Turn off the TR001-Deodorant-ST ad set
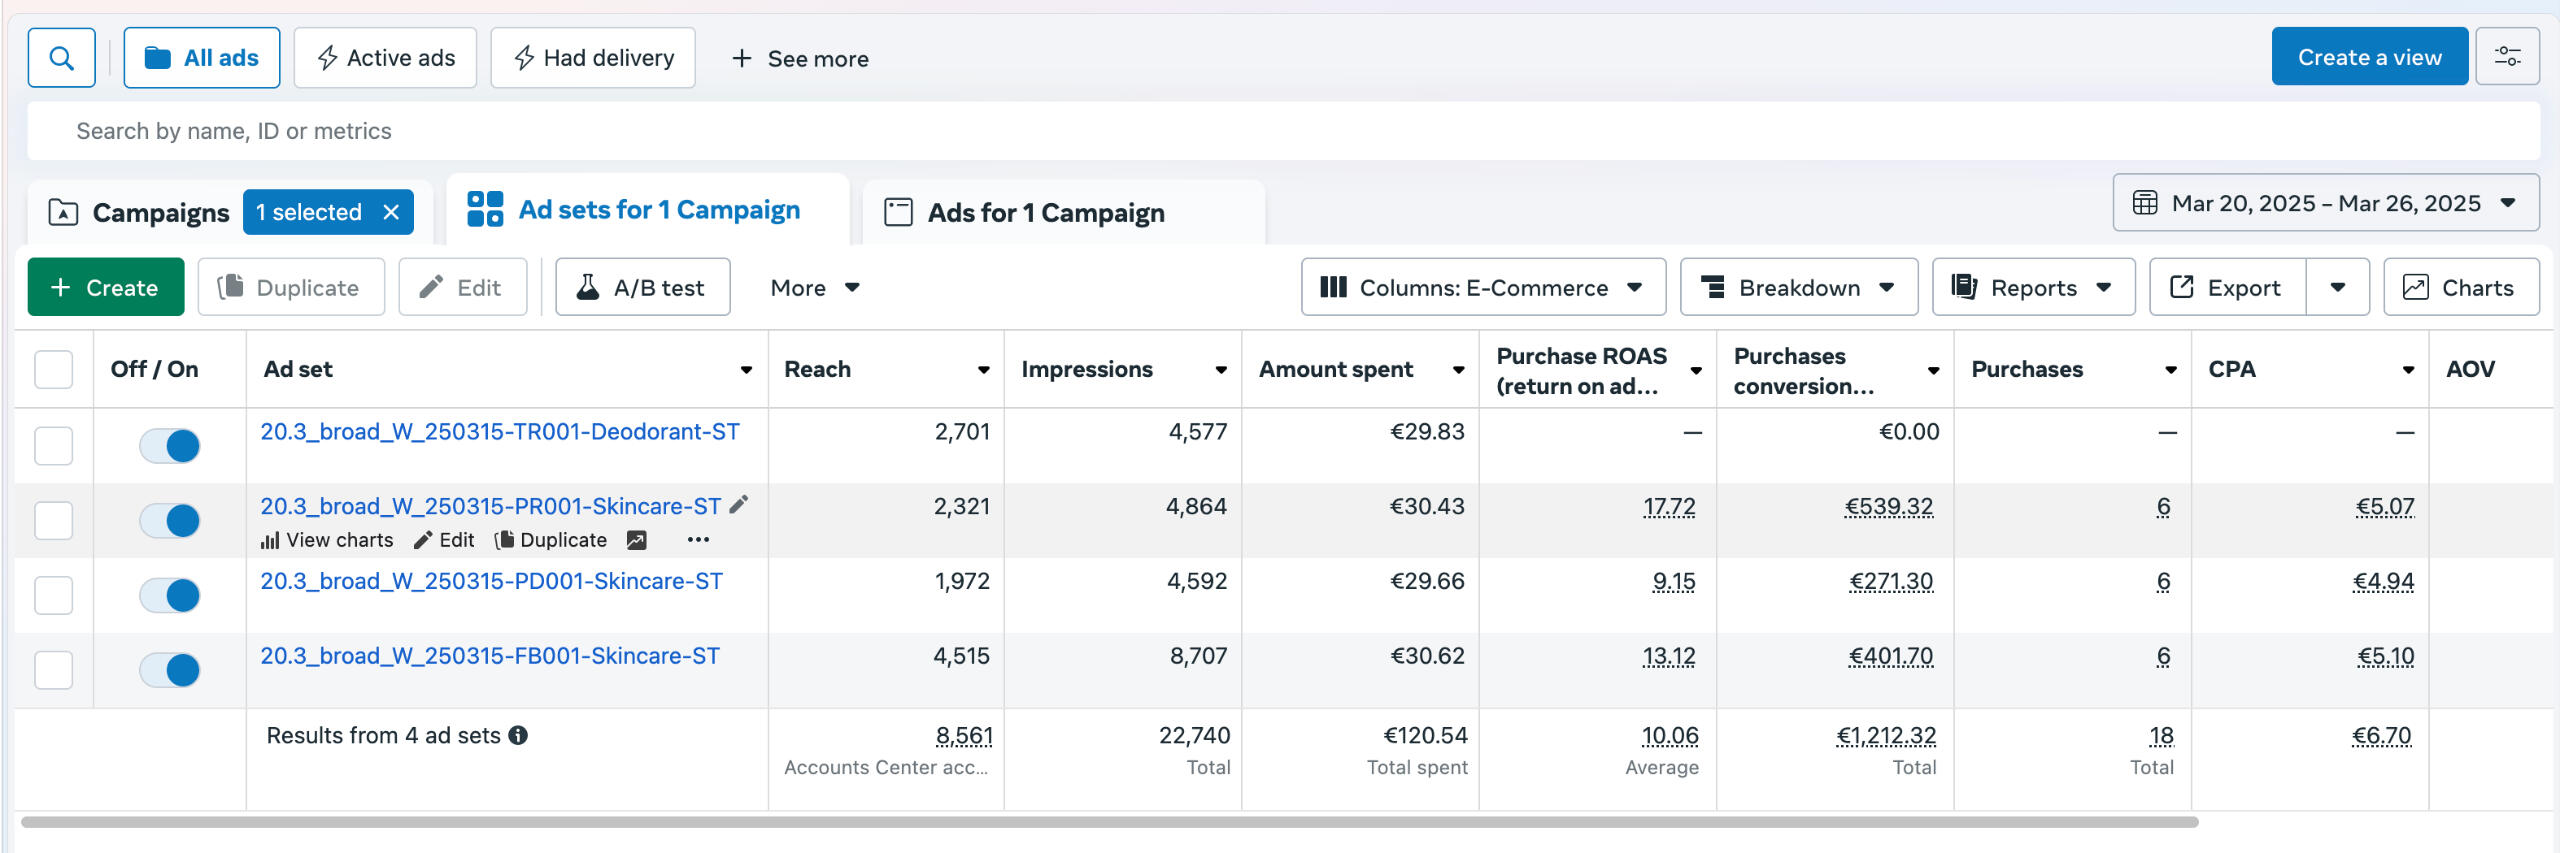2560x853 pixels. pyautogui.click(x=170, y=446)
